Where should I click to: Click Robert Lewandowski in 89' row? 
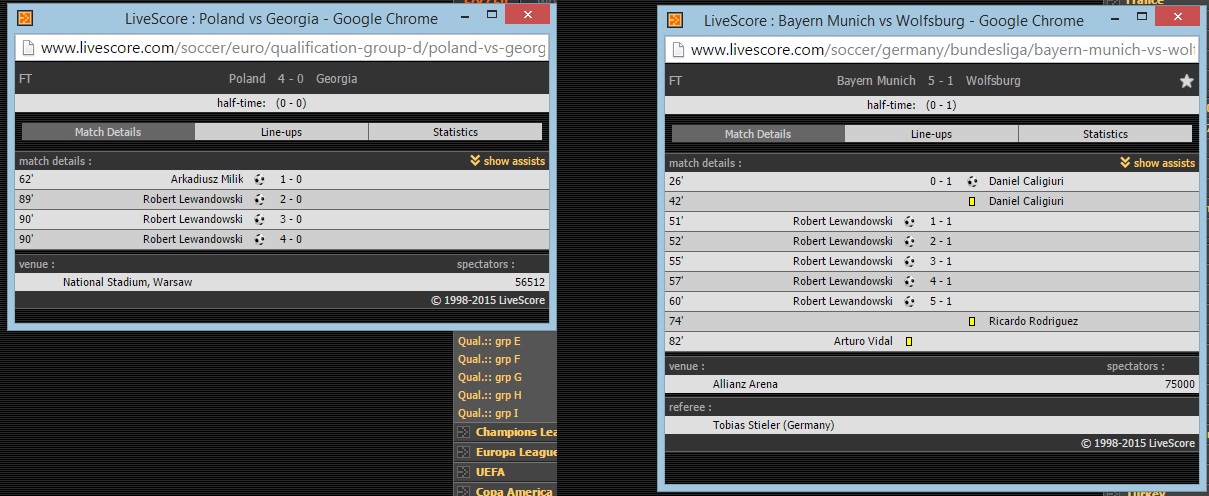(193, 199)
